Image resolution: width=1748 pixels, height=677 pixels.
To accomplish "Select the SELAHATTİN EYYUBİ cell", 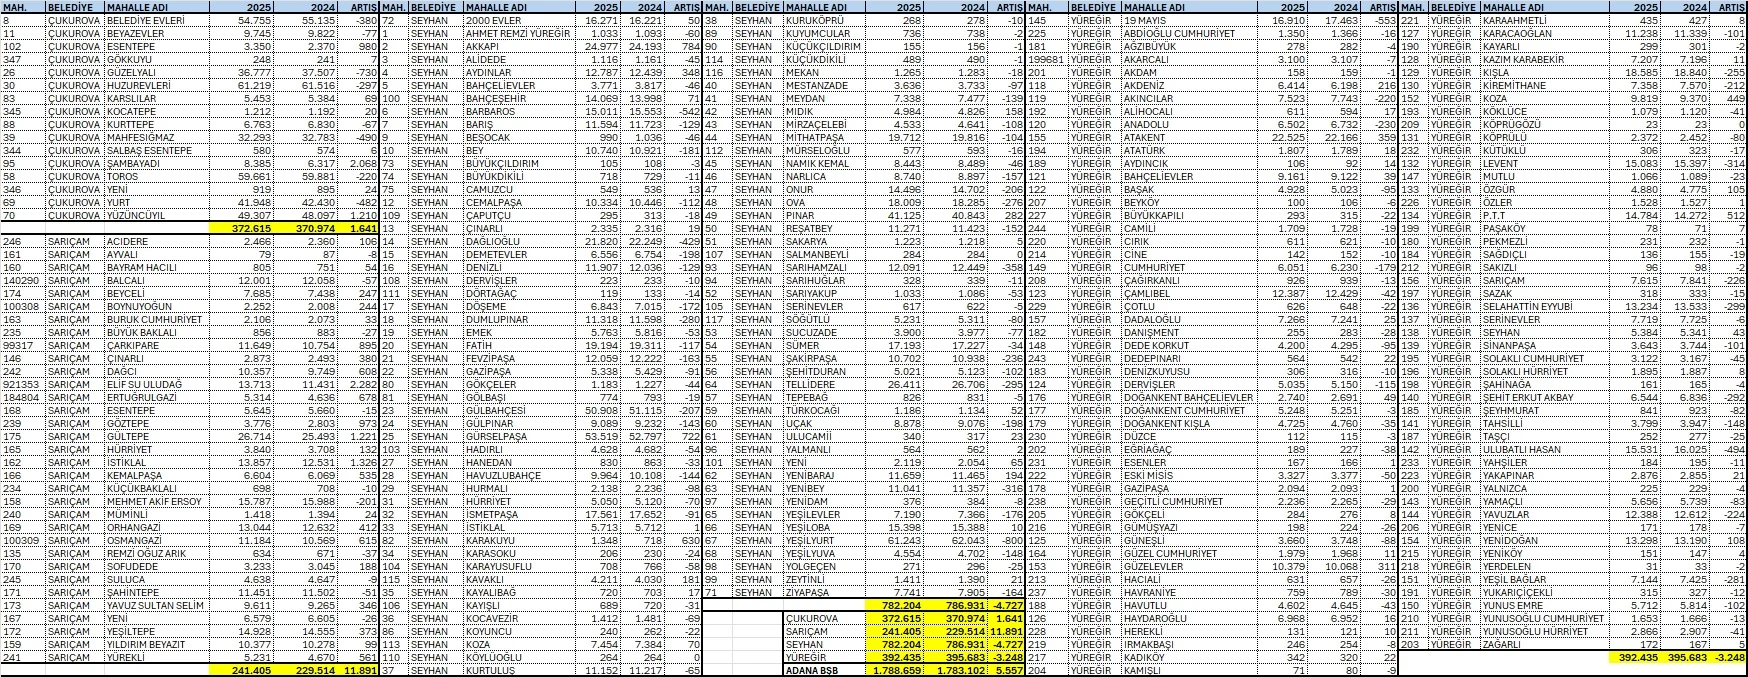I will 1530,306.
